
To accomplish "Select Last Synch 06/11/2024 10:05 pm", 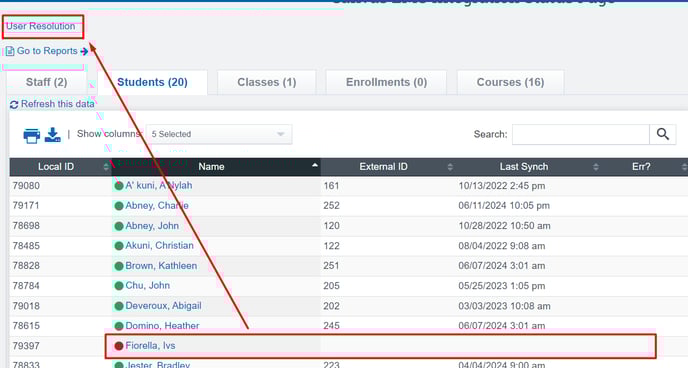I will 504,206.
